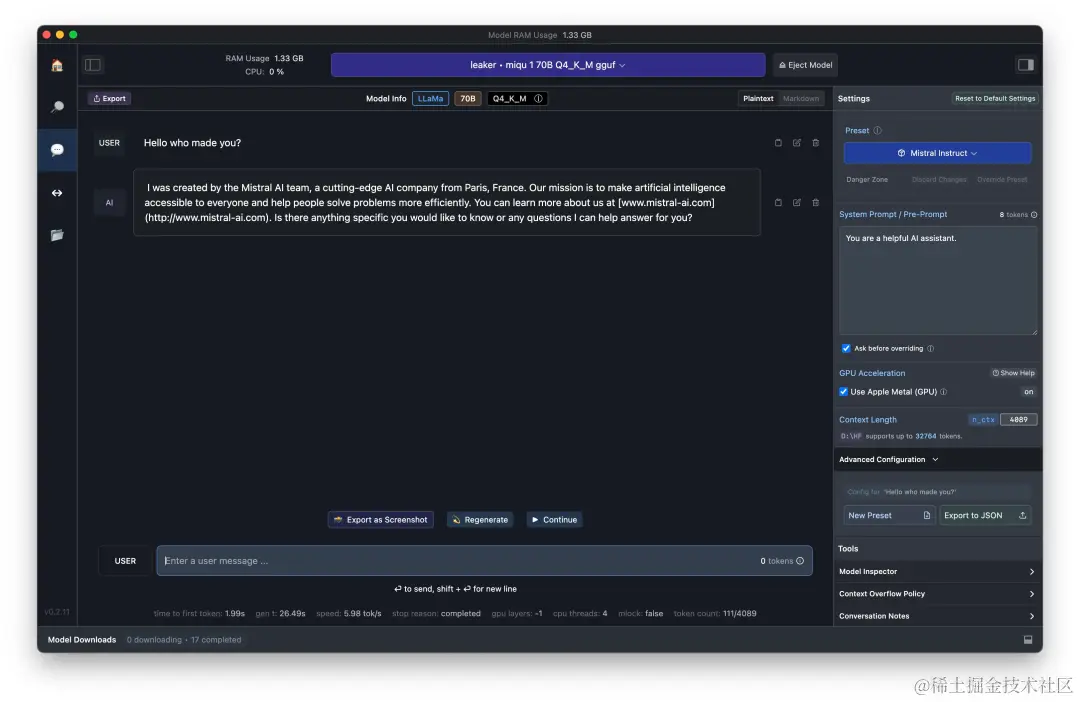Open the My Models folder icon
This screenshot has height=702, width=1080.
[57, 235]
